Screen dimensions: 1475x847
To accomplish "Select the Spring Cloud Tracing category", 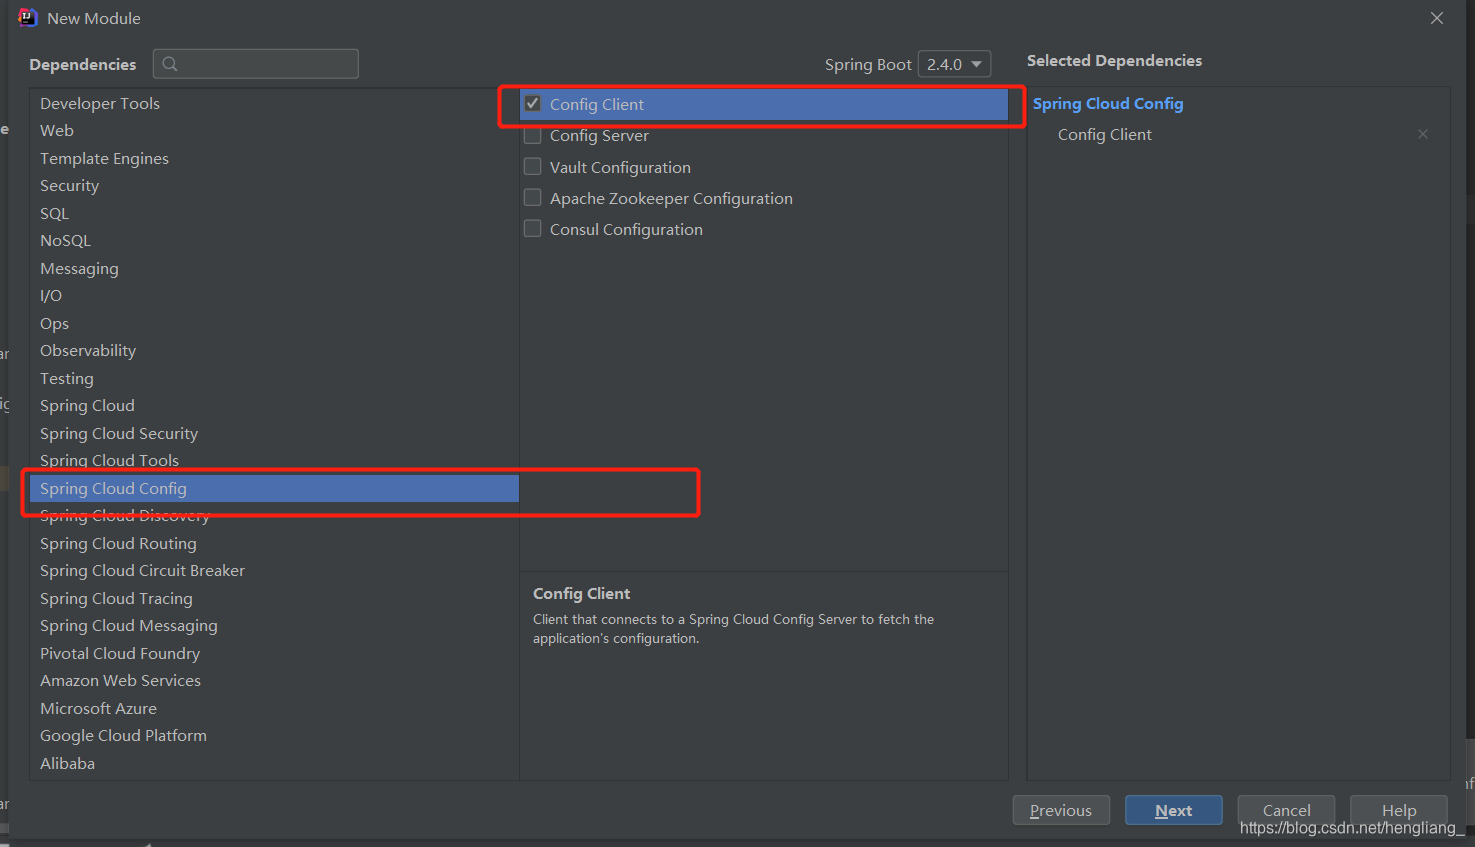I will (x=274, y=598).
